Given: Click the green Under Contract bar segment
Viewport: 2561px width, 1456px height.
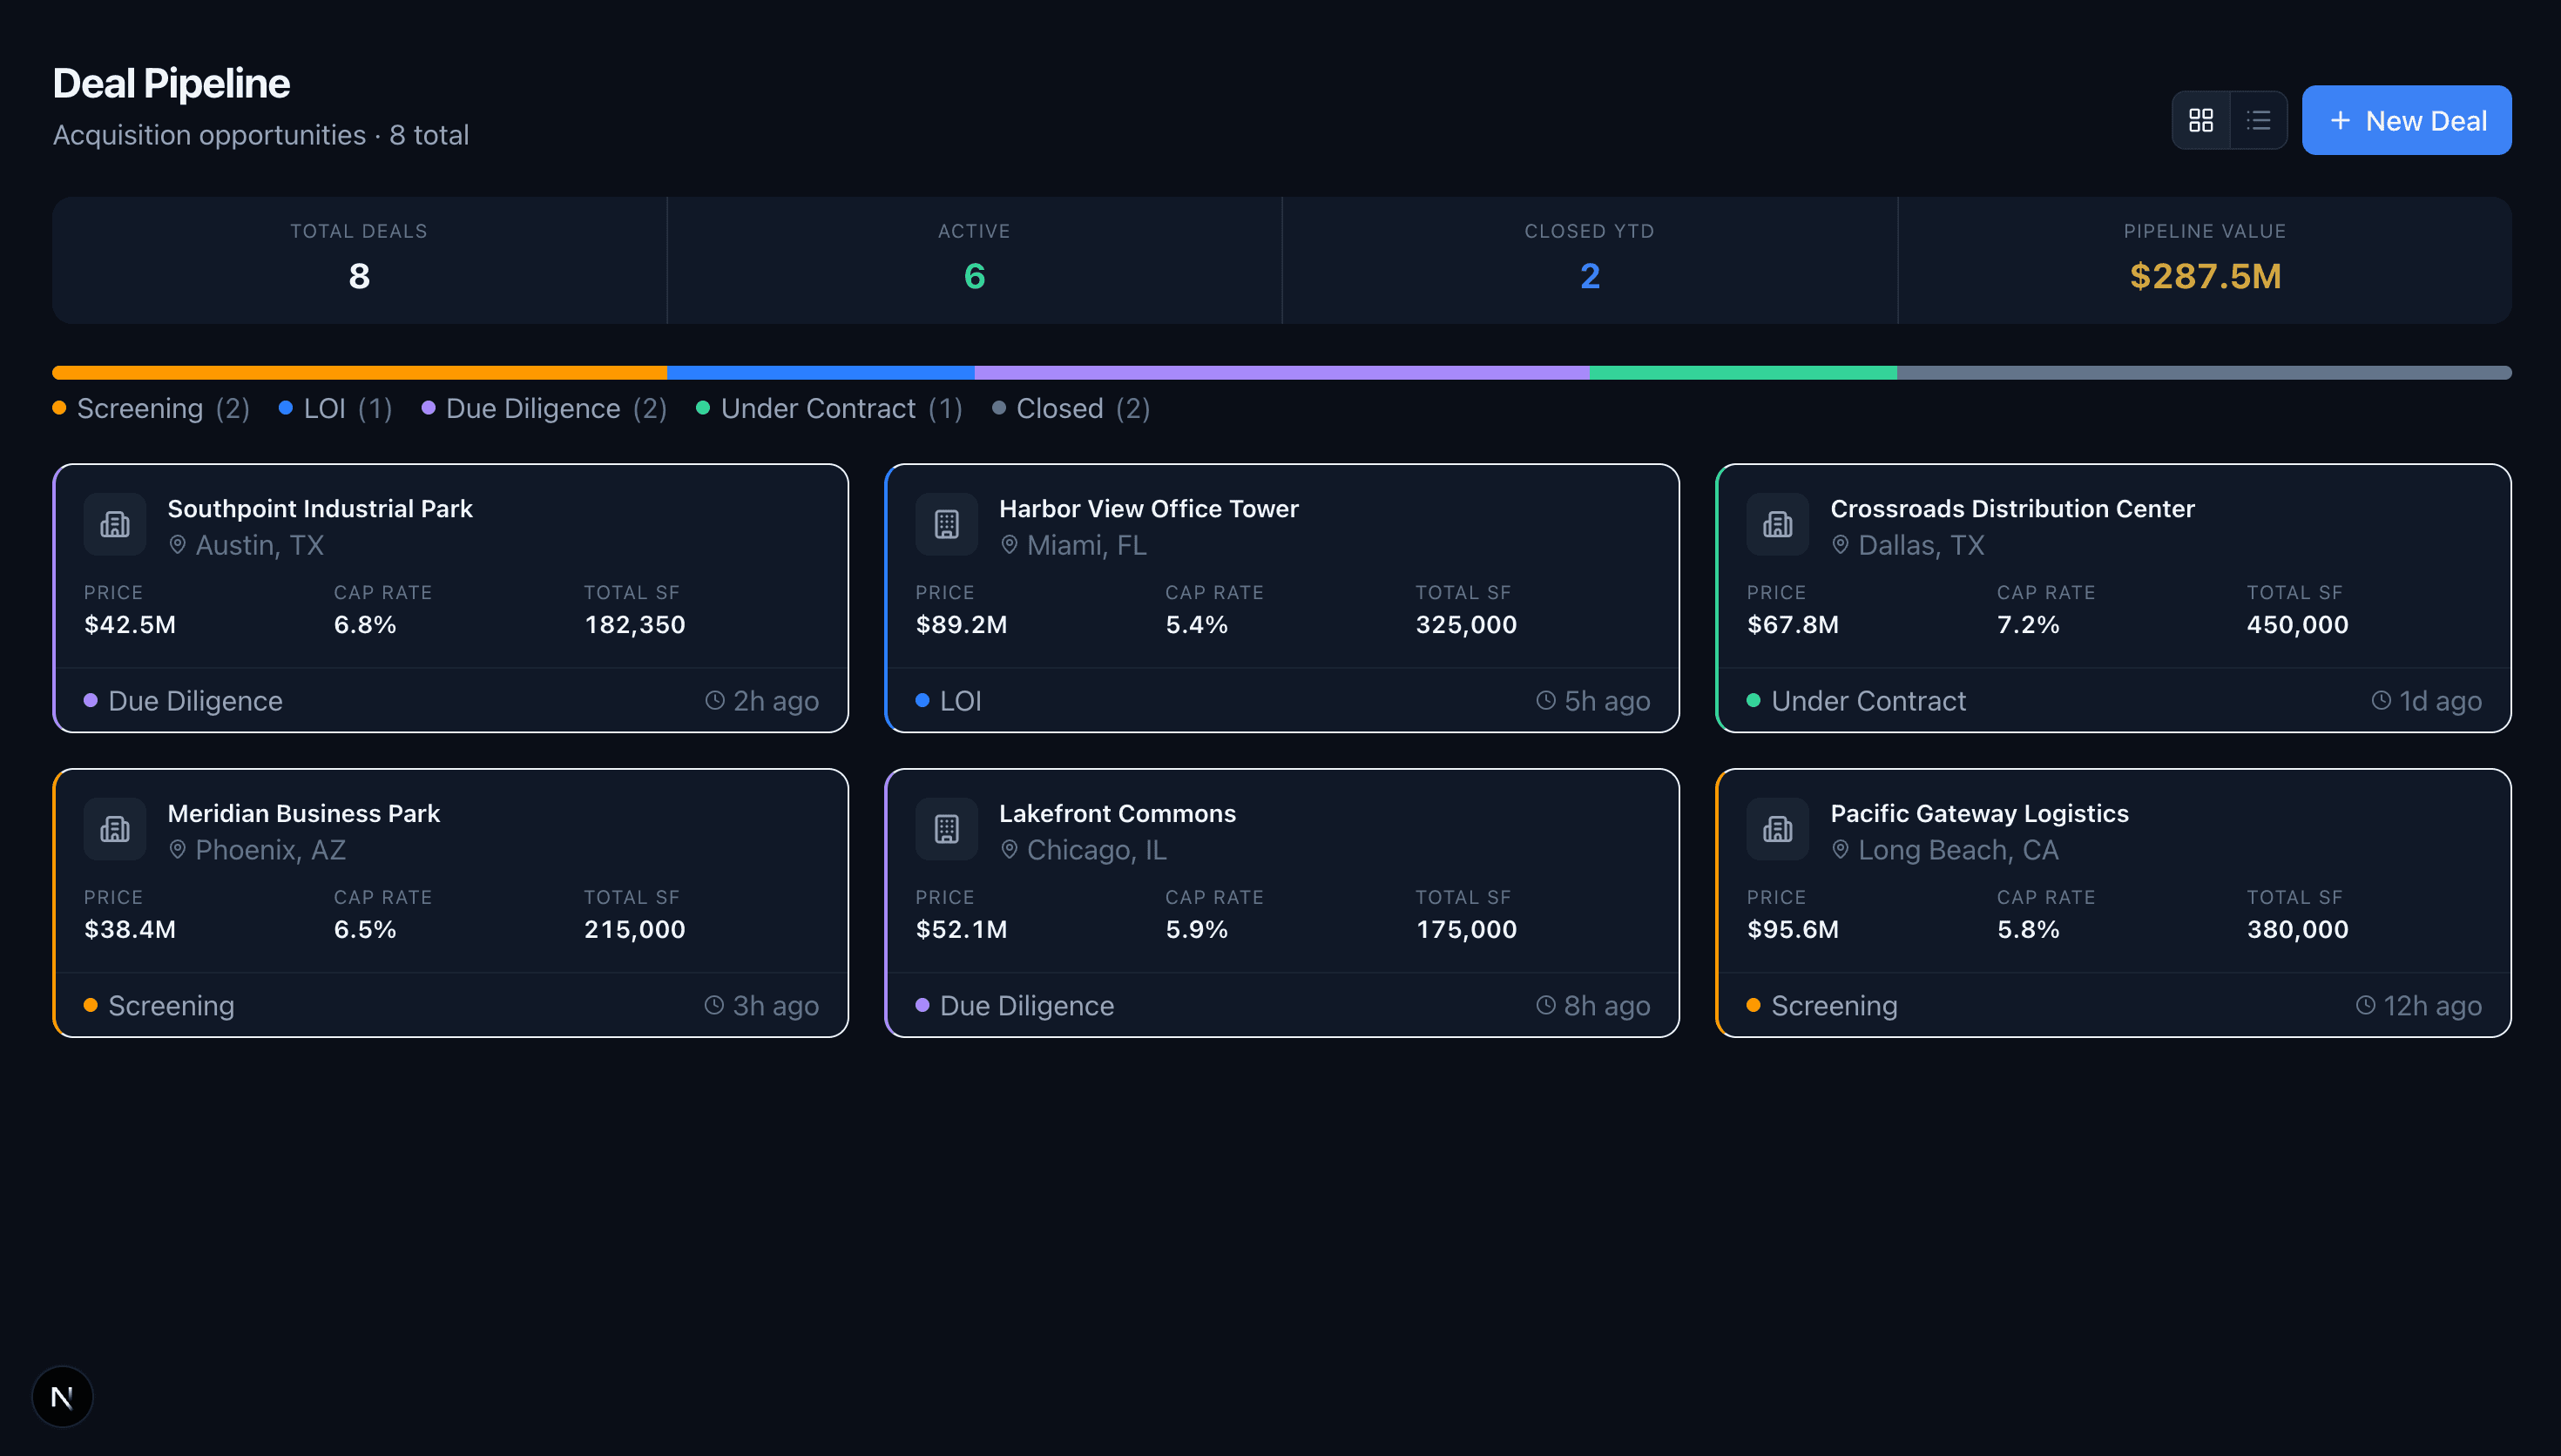Looking at the screenshot, I should click(1742, 373).
